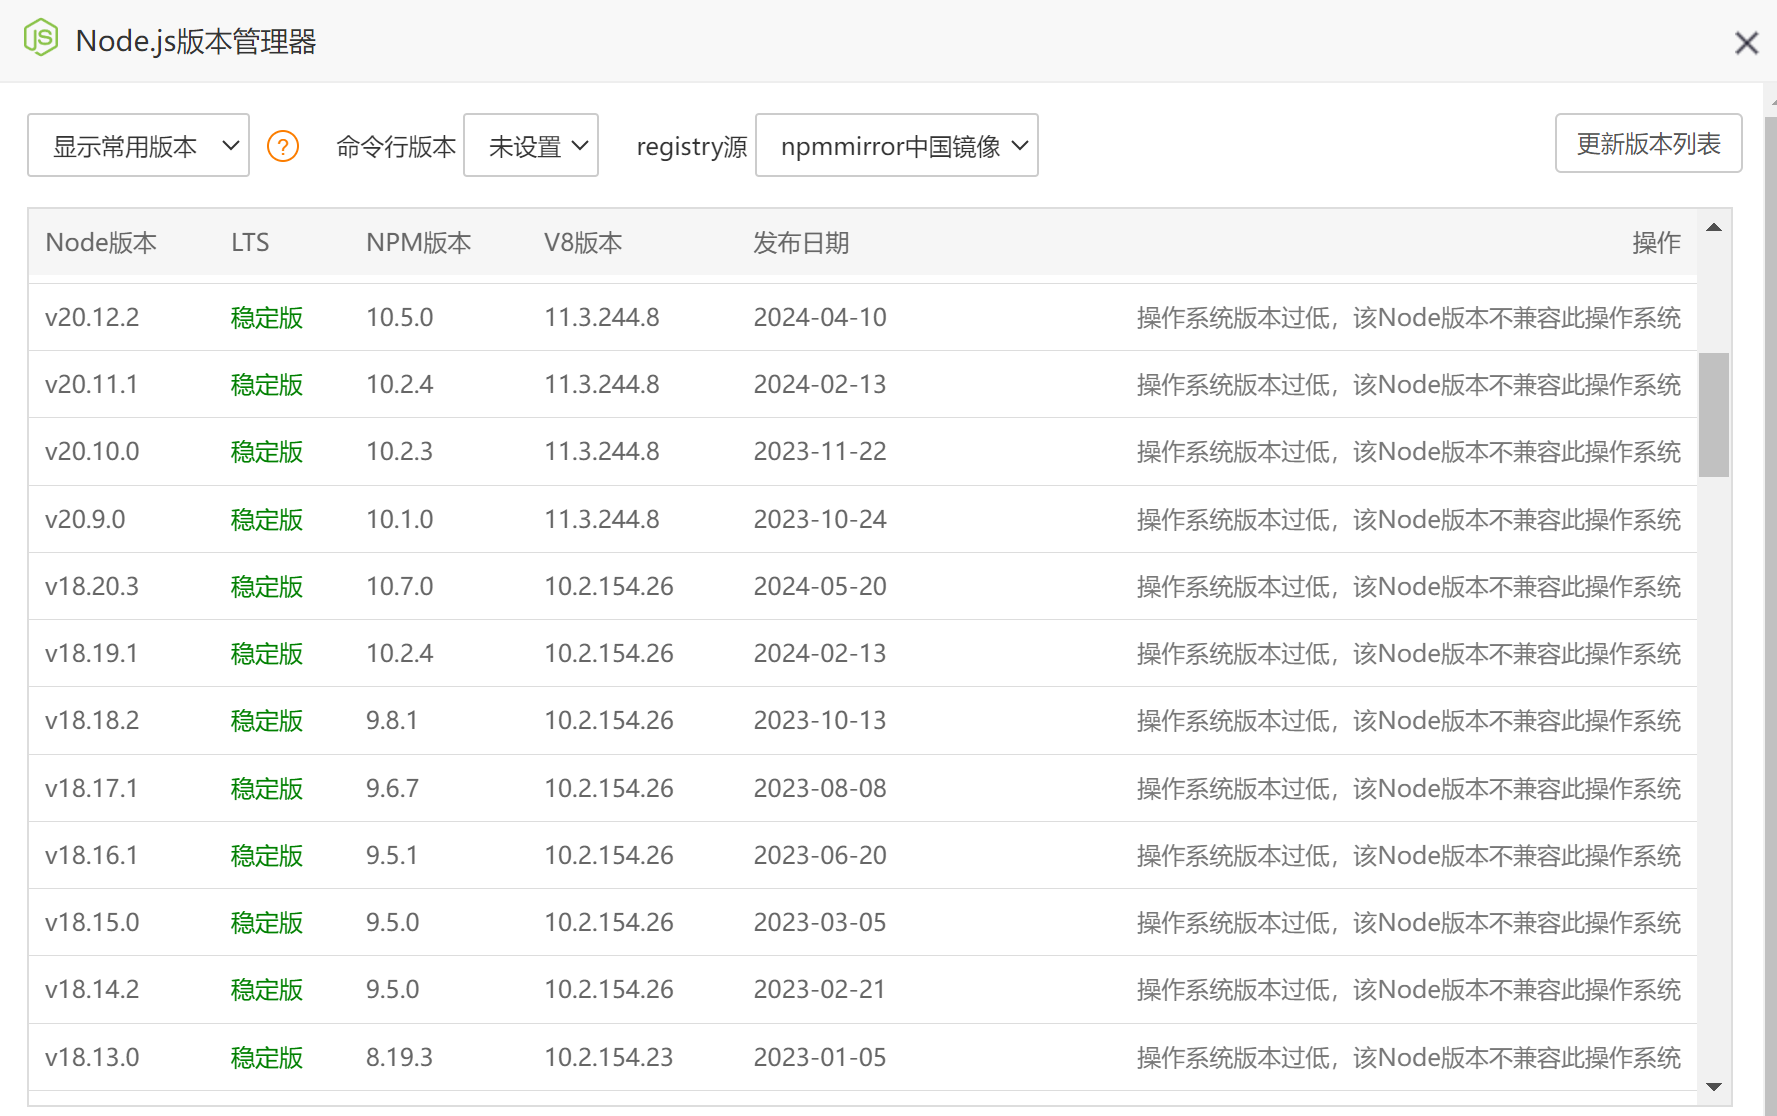Viewport: 1777px width, 1116px height.
Task: Click NPM version 9.8.1 cell
Action: 392,721
